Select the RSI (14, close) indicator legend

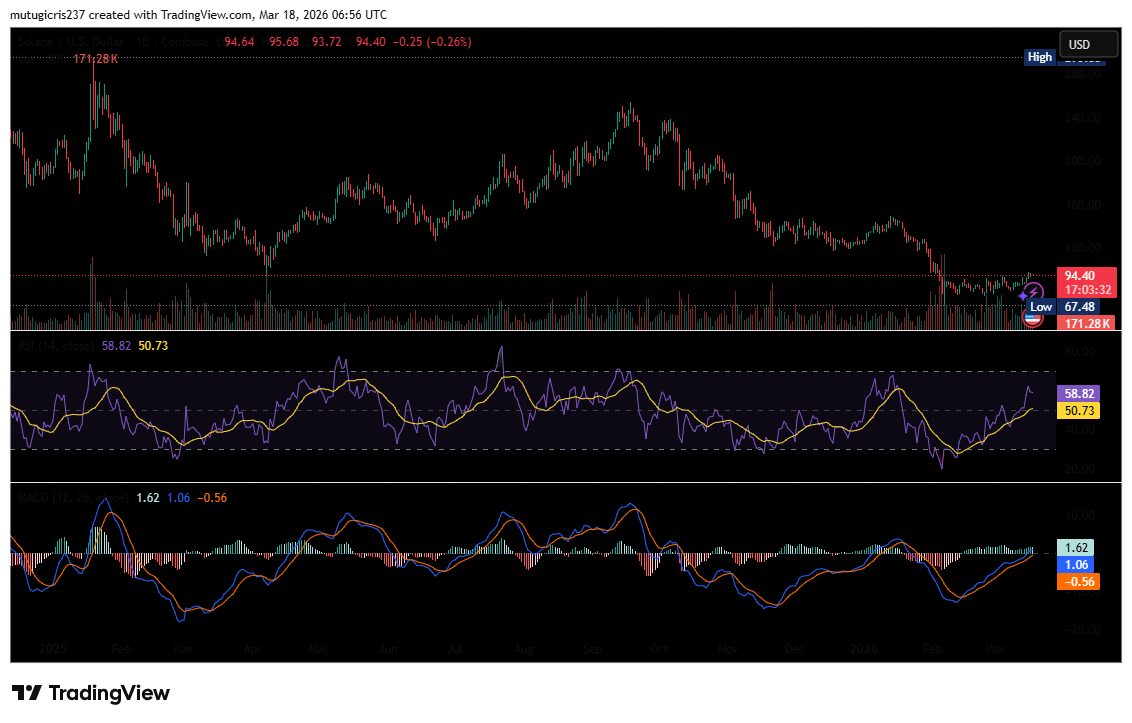tap(56, 346)
